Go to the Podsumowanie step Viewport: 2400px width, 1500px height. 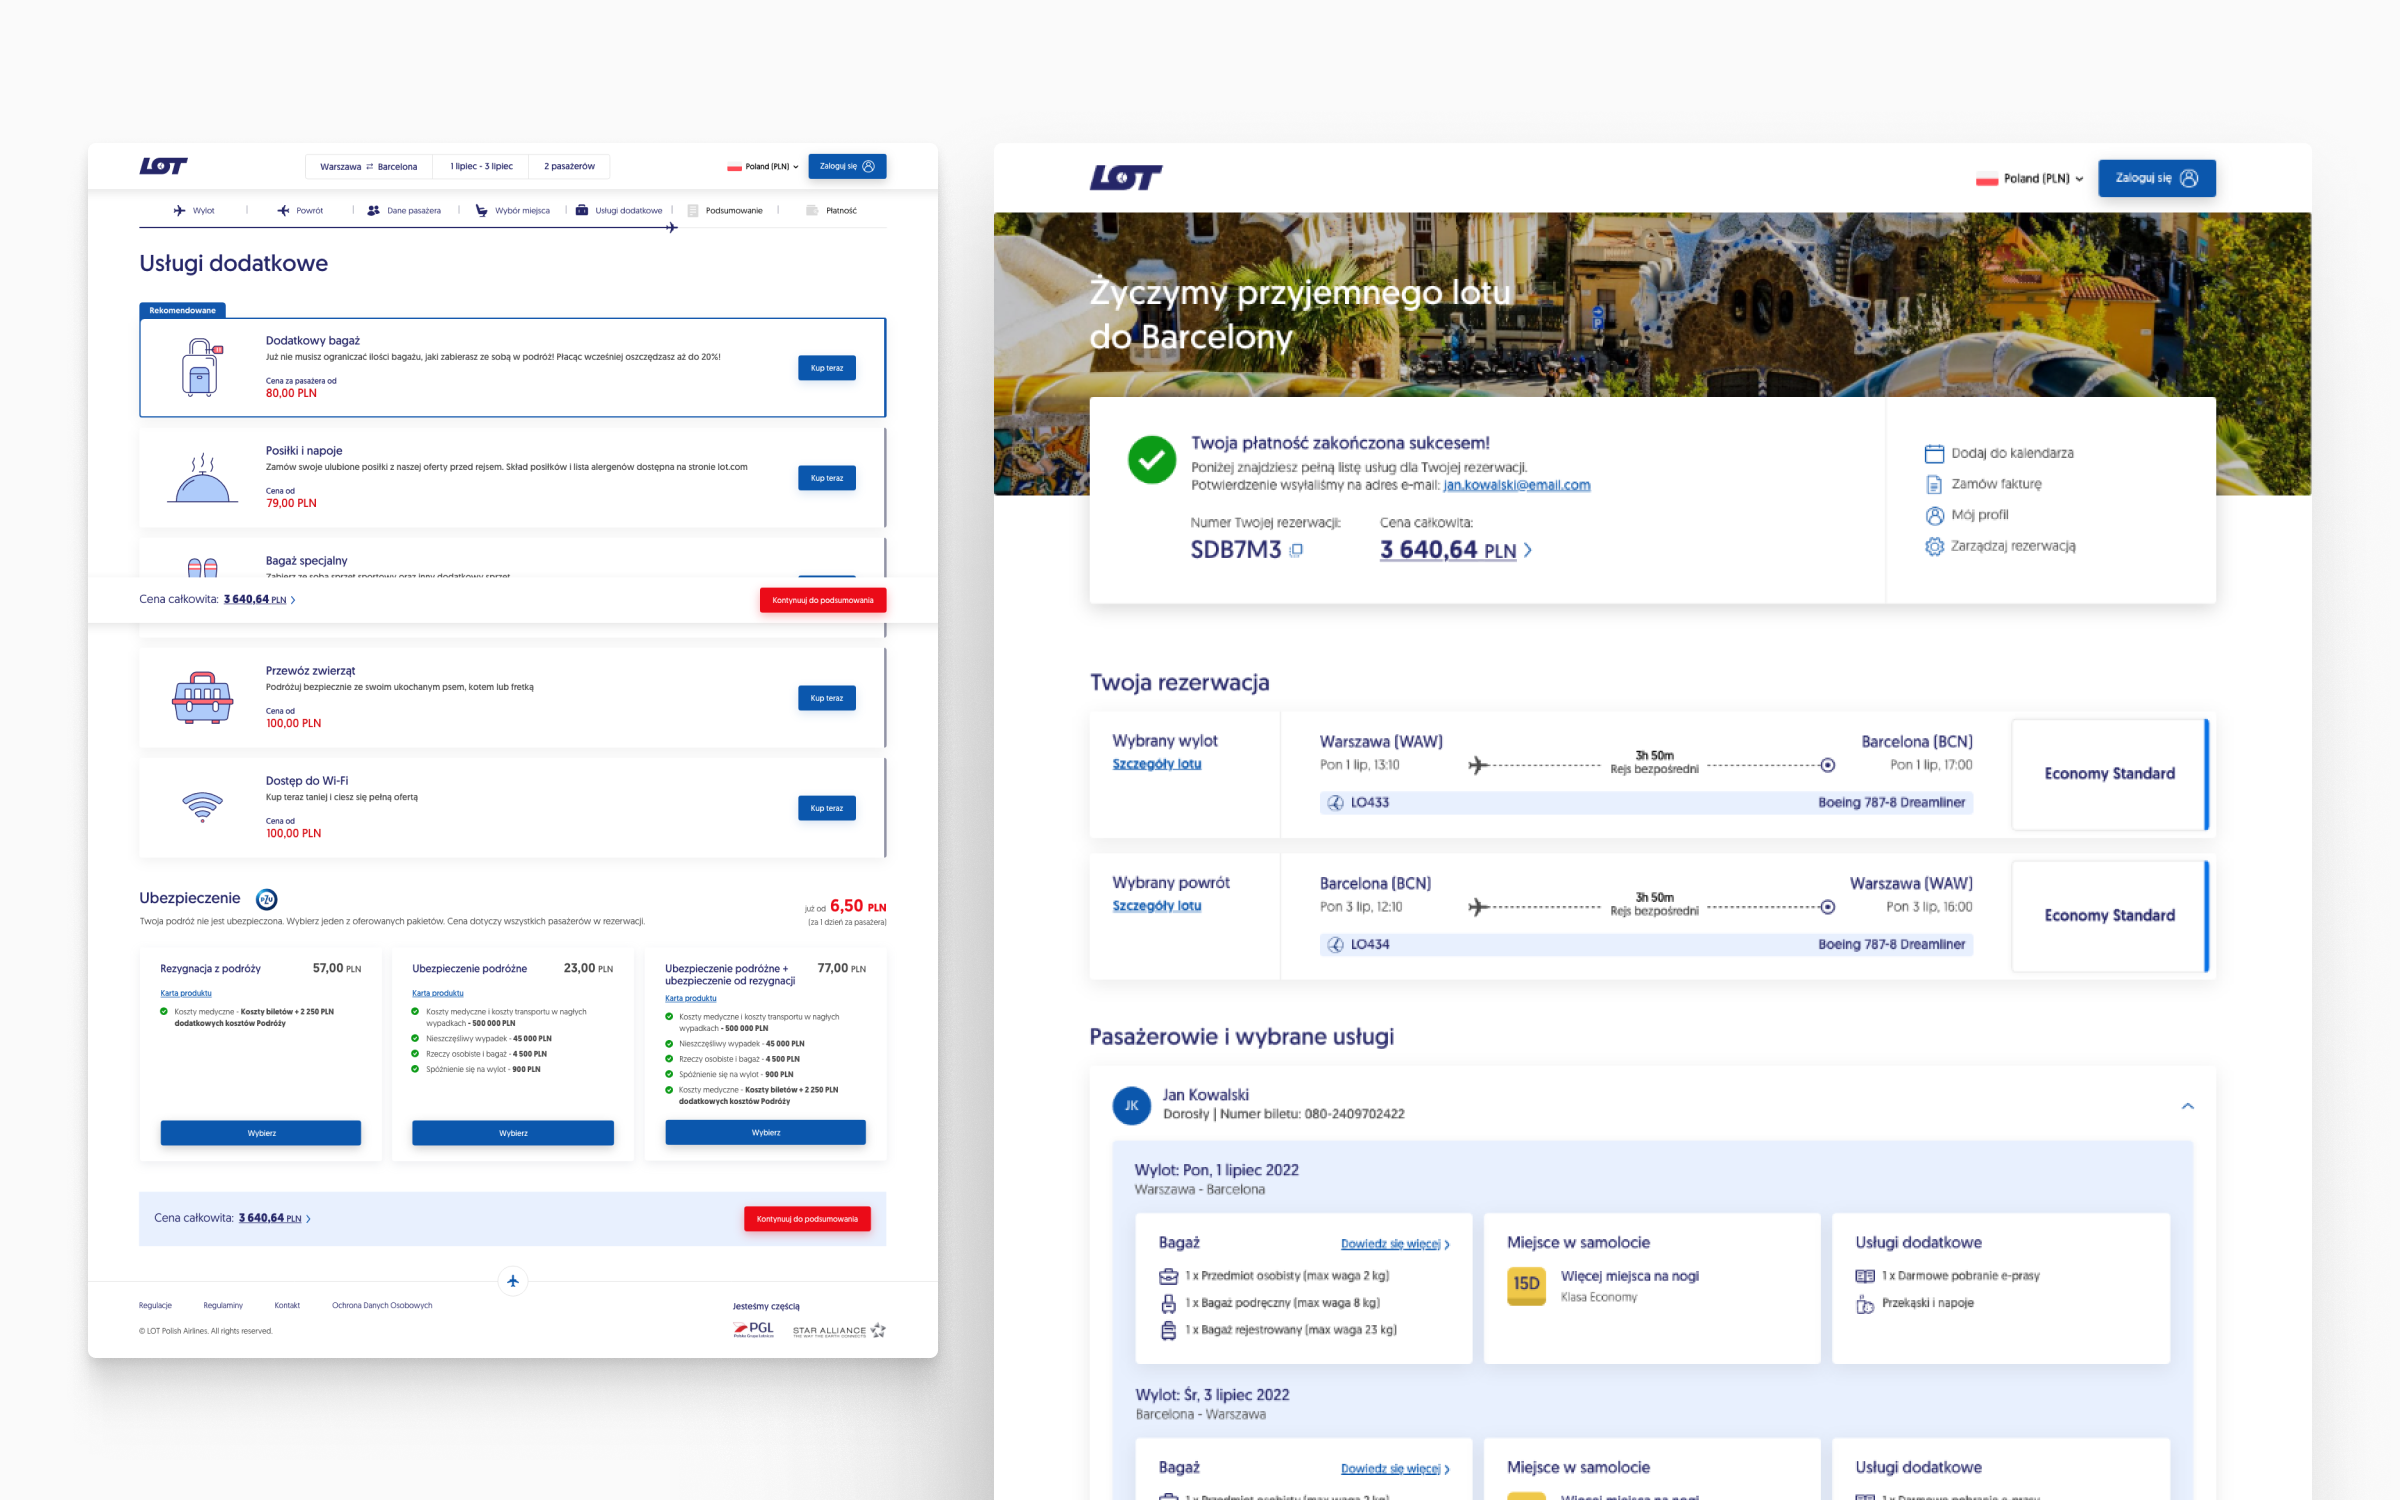[725, 211]
